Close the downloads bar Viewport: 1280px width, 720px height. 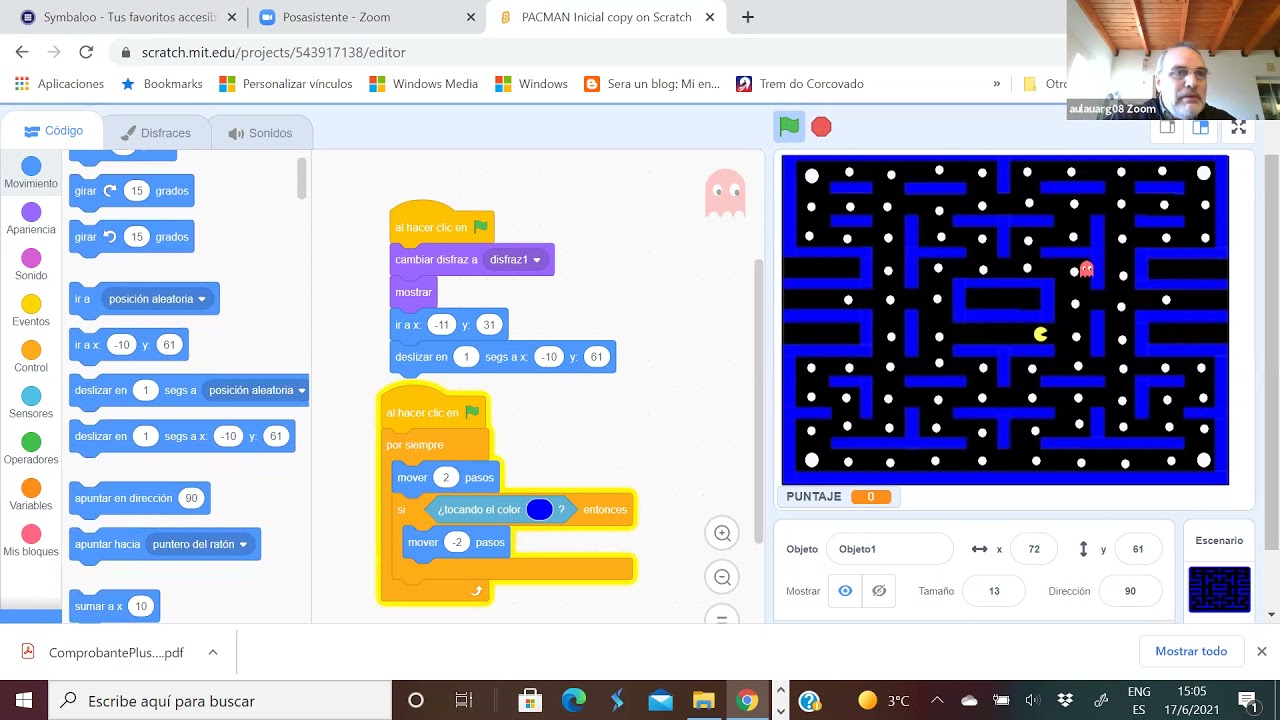1262,651
